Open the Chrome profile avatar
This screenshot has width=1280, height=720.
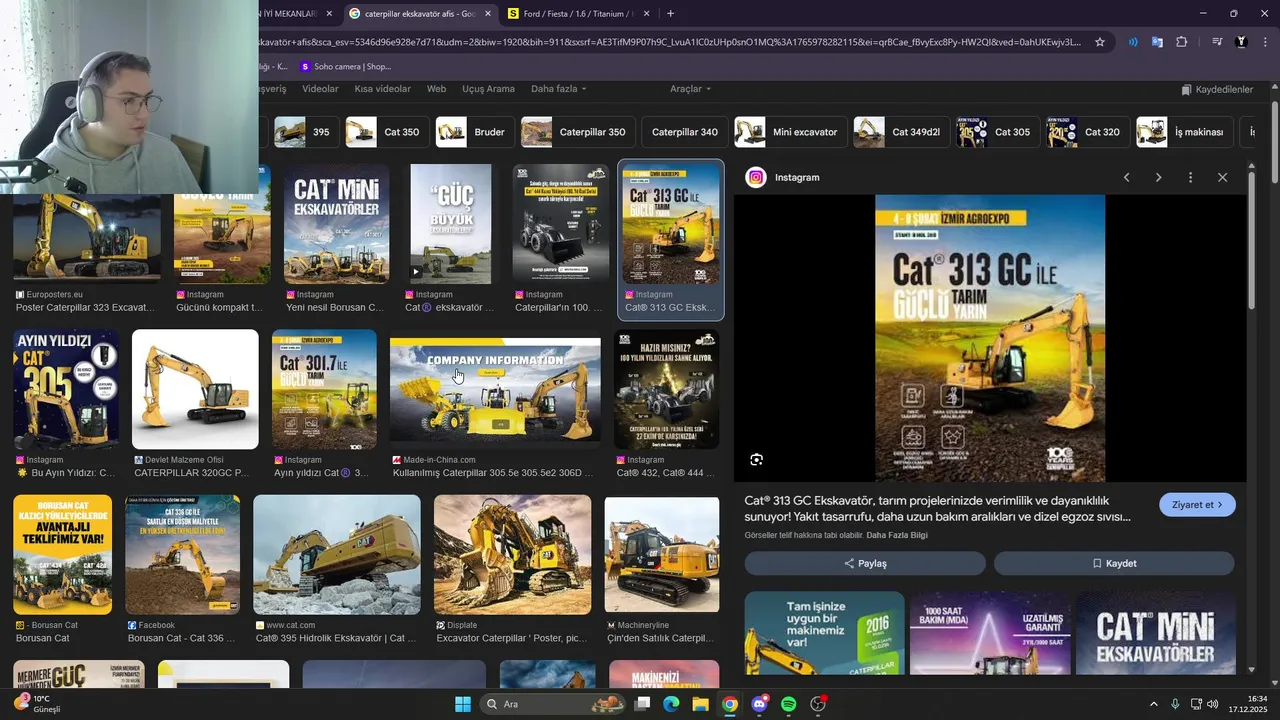point(1242,42)
